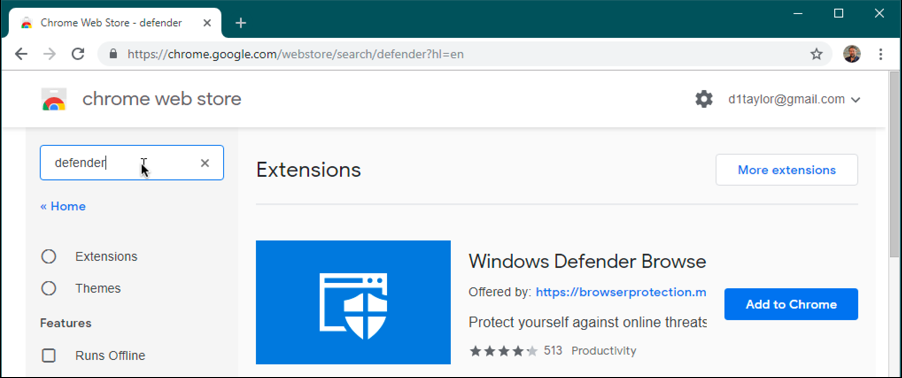The image size is (902, 378).
Task: Open the web store settings gear
Action: click(x=704, y=99)
